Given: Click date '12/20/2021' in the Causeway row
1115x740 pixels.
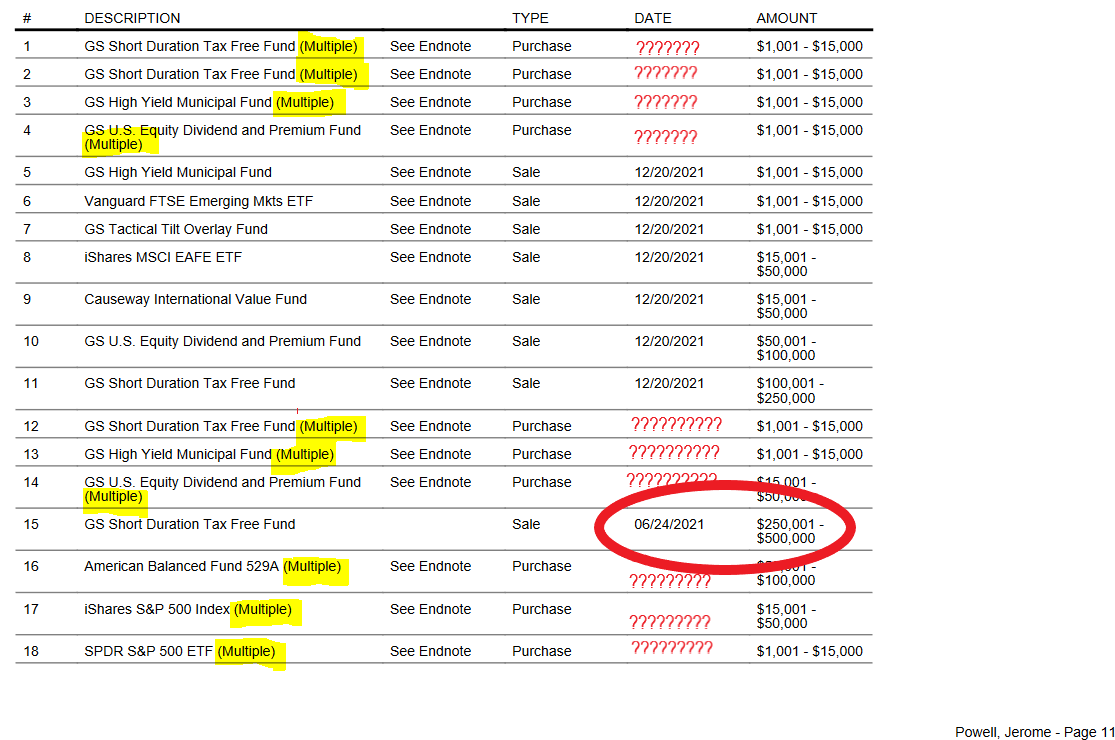Looking at the screenshot, I should [x=669, y=299].
